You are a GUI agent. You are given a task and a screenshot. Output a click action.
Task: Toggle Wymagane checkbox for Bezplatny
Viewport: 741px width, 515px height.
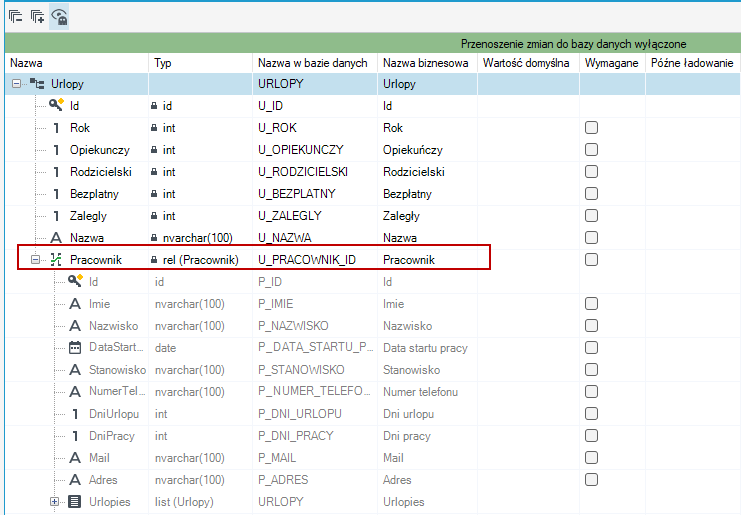click(x=591, y=194)
